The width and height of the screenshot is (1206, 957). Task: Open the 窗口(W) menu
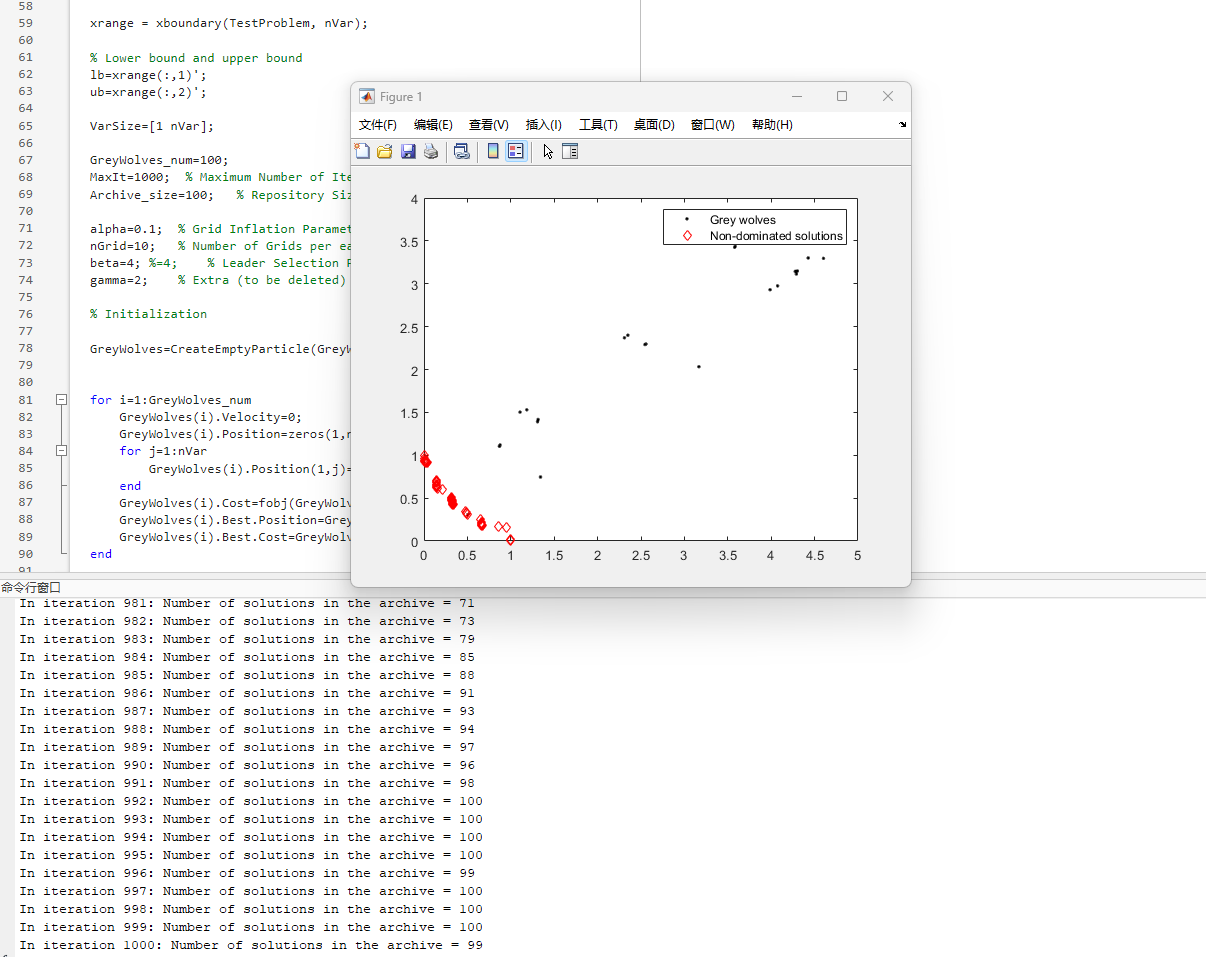click(x=713, y=125)
